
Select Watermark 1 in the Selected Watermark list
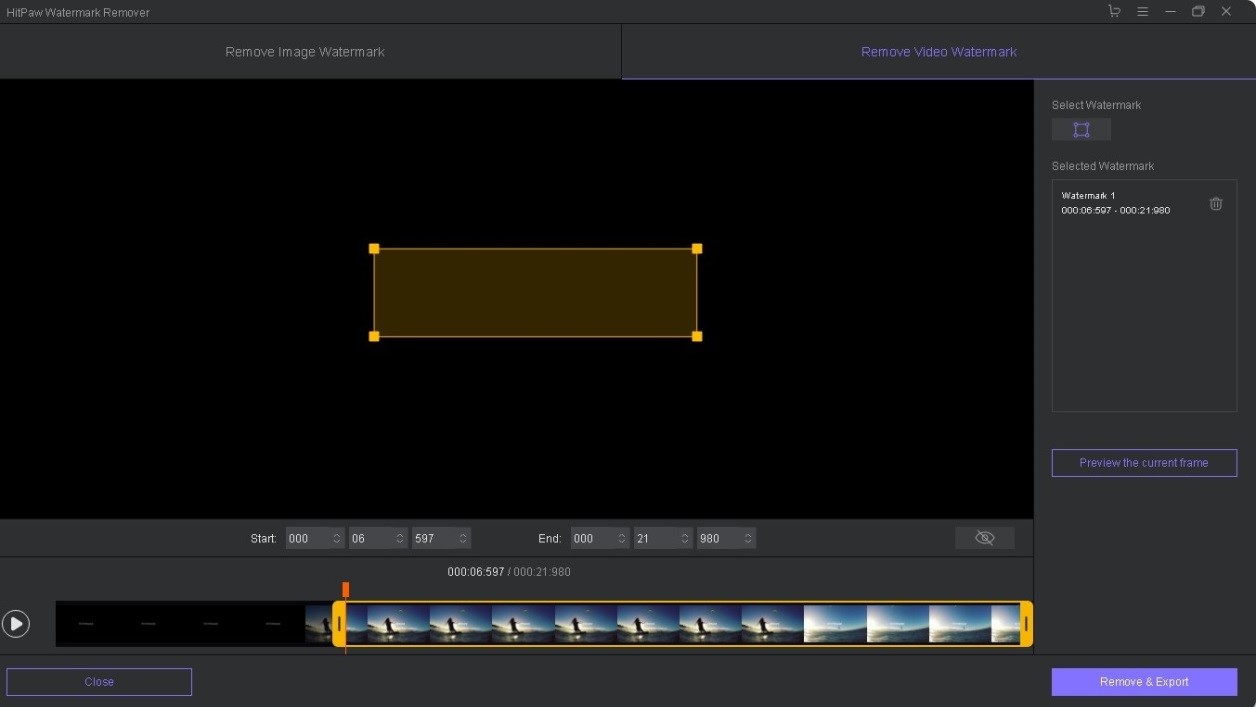point(1115,203)
